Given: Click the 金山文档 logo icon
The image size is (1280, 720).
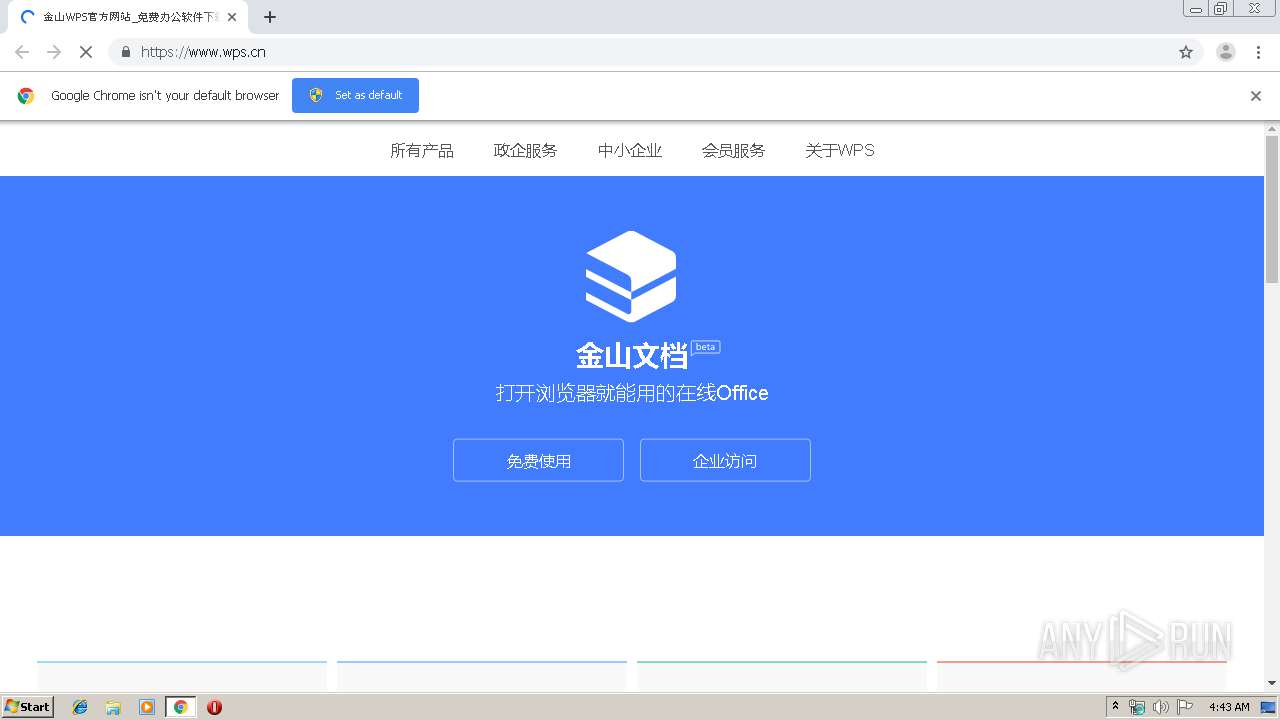Looking at the screenshot, I should (631, 276).
